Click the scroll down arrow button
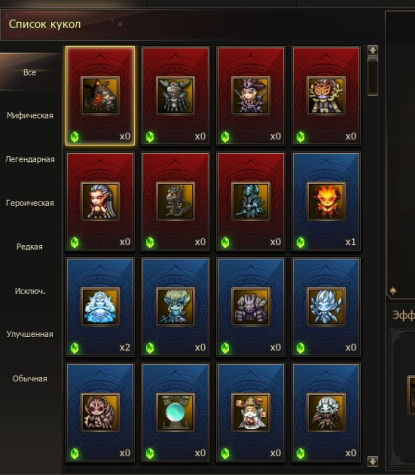The height and width of the screenshot is (475, 415). 373,461
